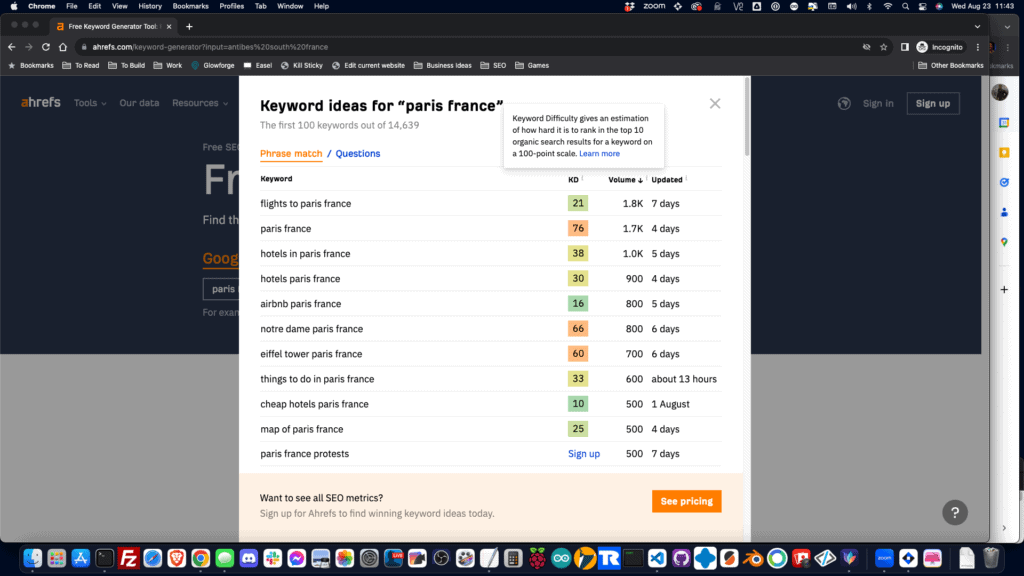Click the Kill Sticky bookmarklet
1024x576 pixels.
pyautogui.click(x=302, y=65)
